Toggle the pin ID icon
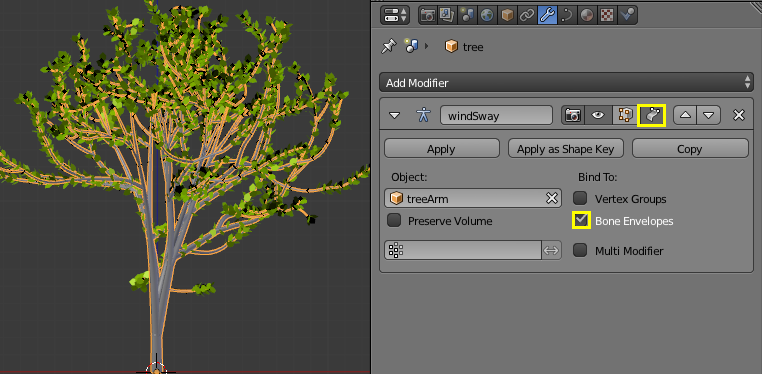 click(x=389, y=47)
